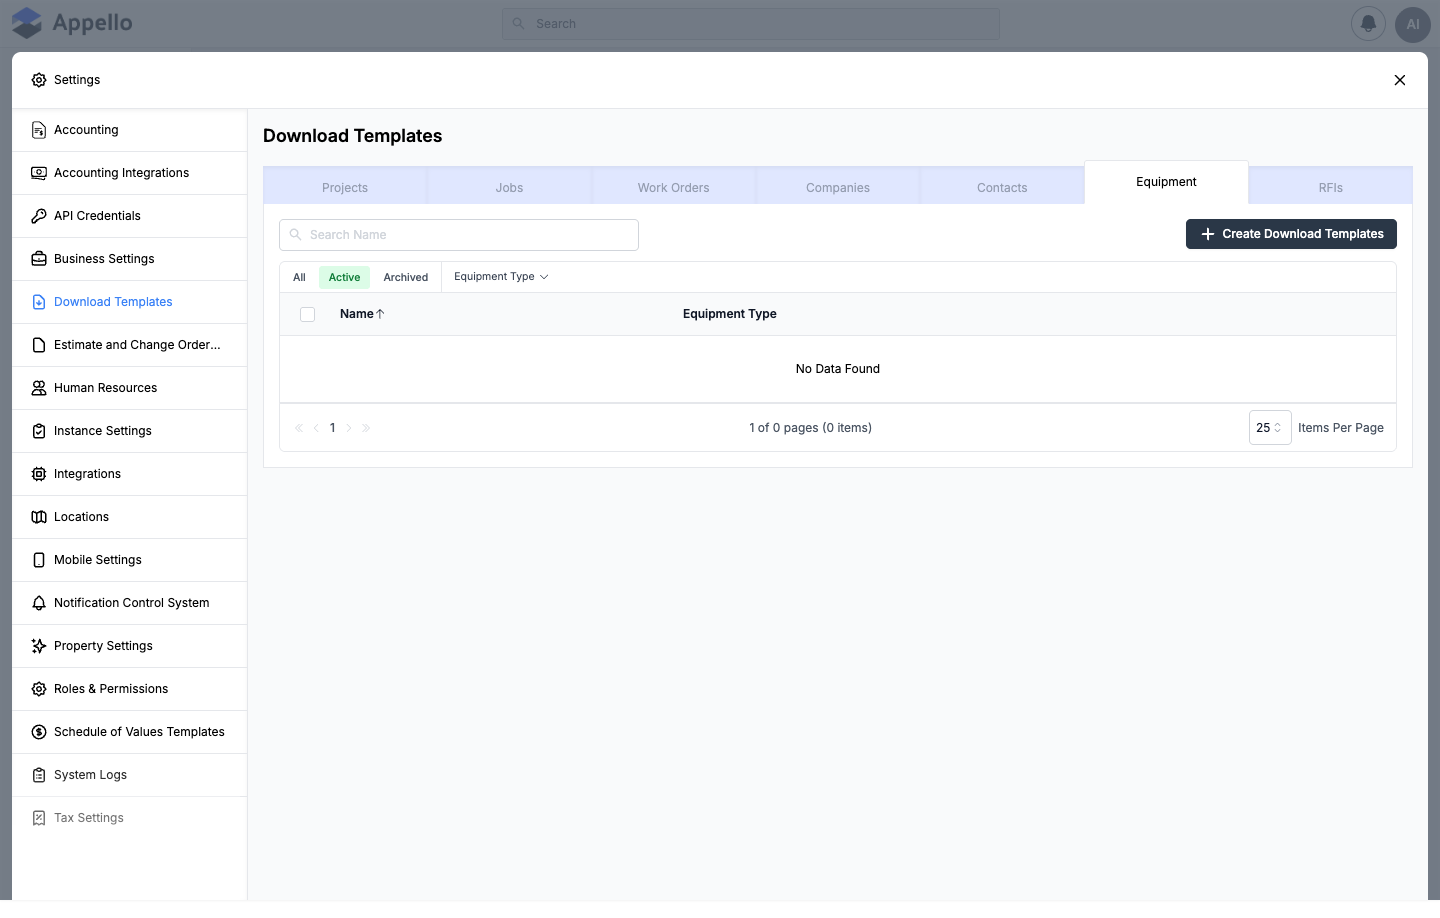Click the API Credentials key icon
1440x918 pixels.
(39, 216)
